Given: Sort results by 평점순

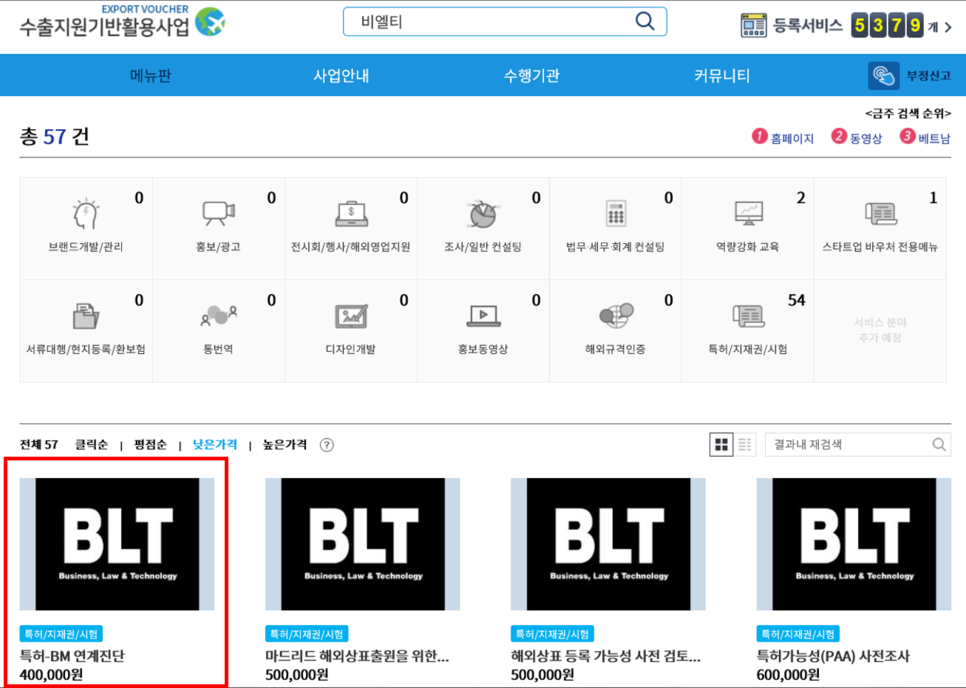Looking at the screenshot, I should click(x=150, y=445).
